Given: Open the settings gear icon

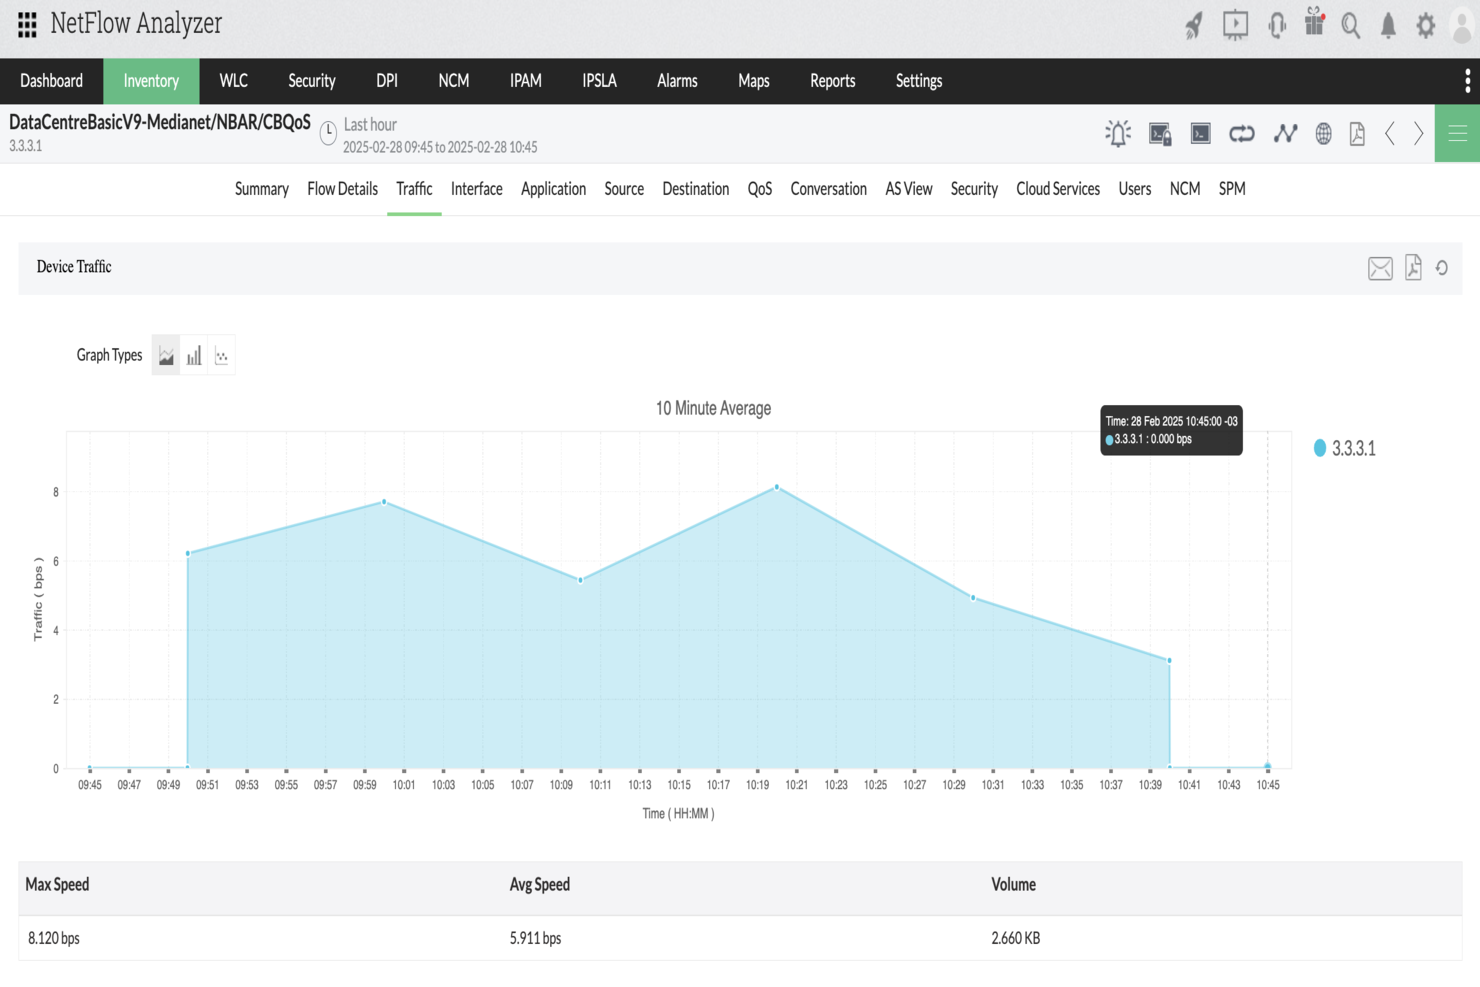Looking at the screenshot, I should point(1426,25).
